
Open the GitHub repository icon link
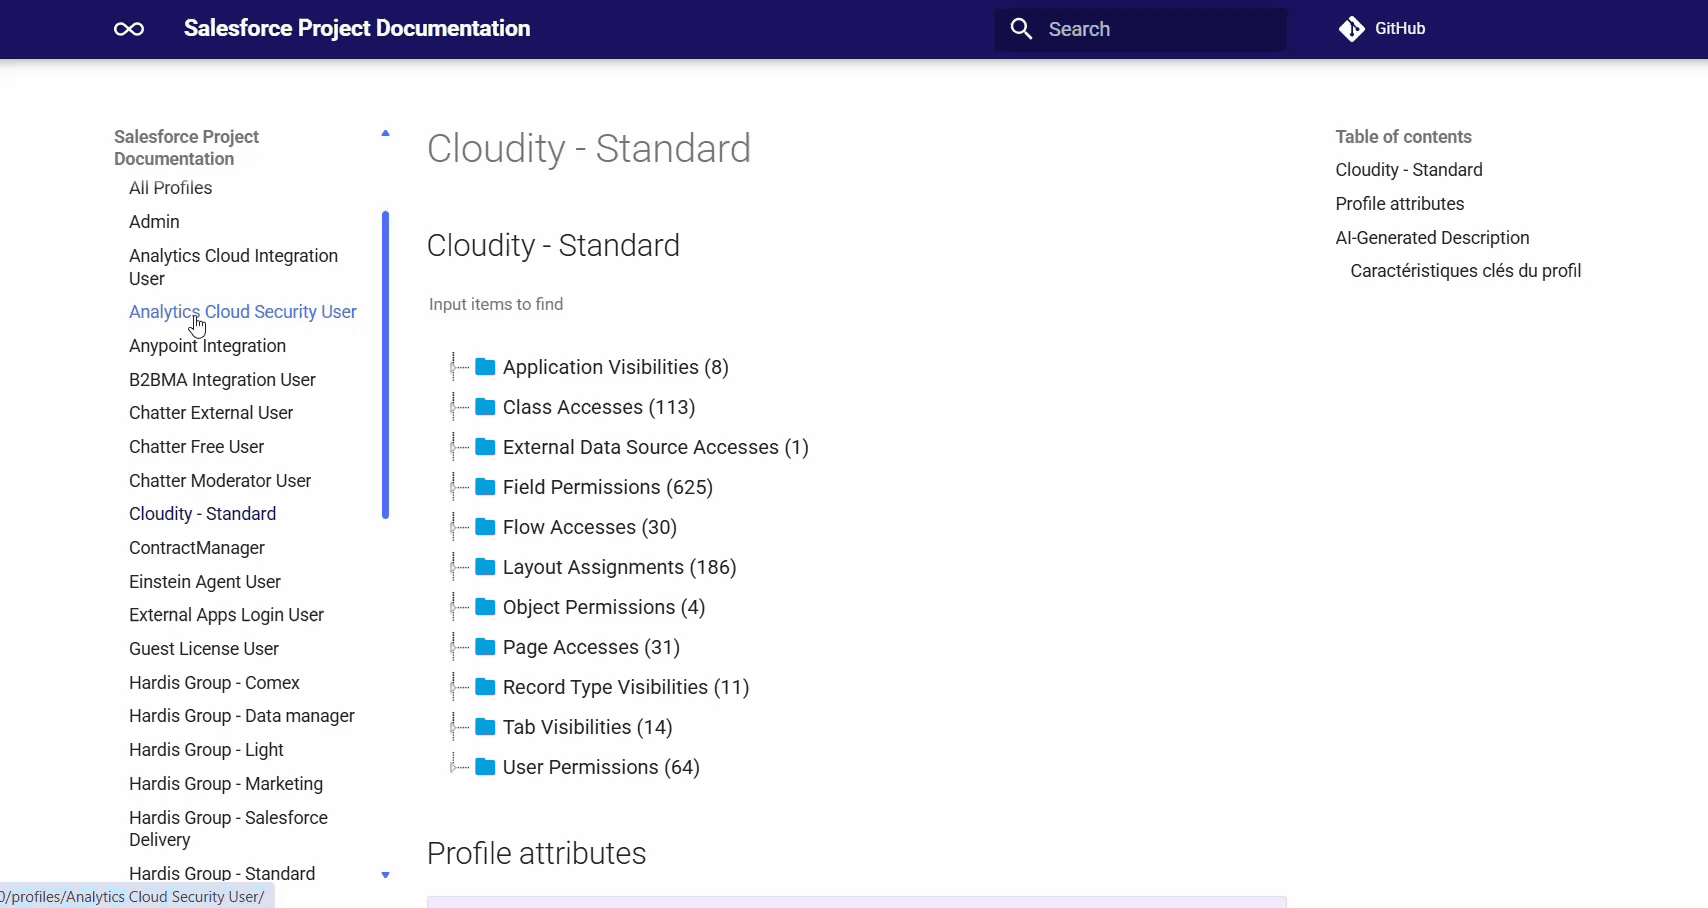(x=1351, y=29)
